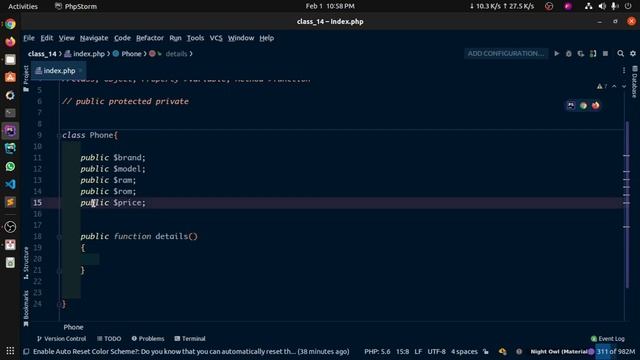640x360 pixels.
Task: Expand breadcrumb arrow after details
Action: pos(191,53)
